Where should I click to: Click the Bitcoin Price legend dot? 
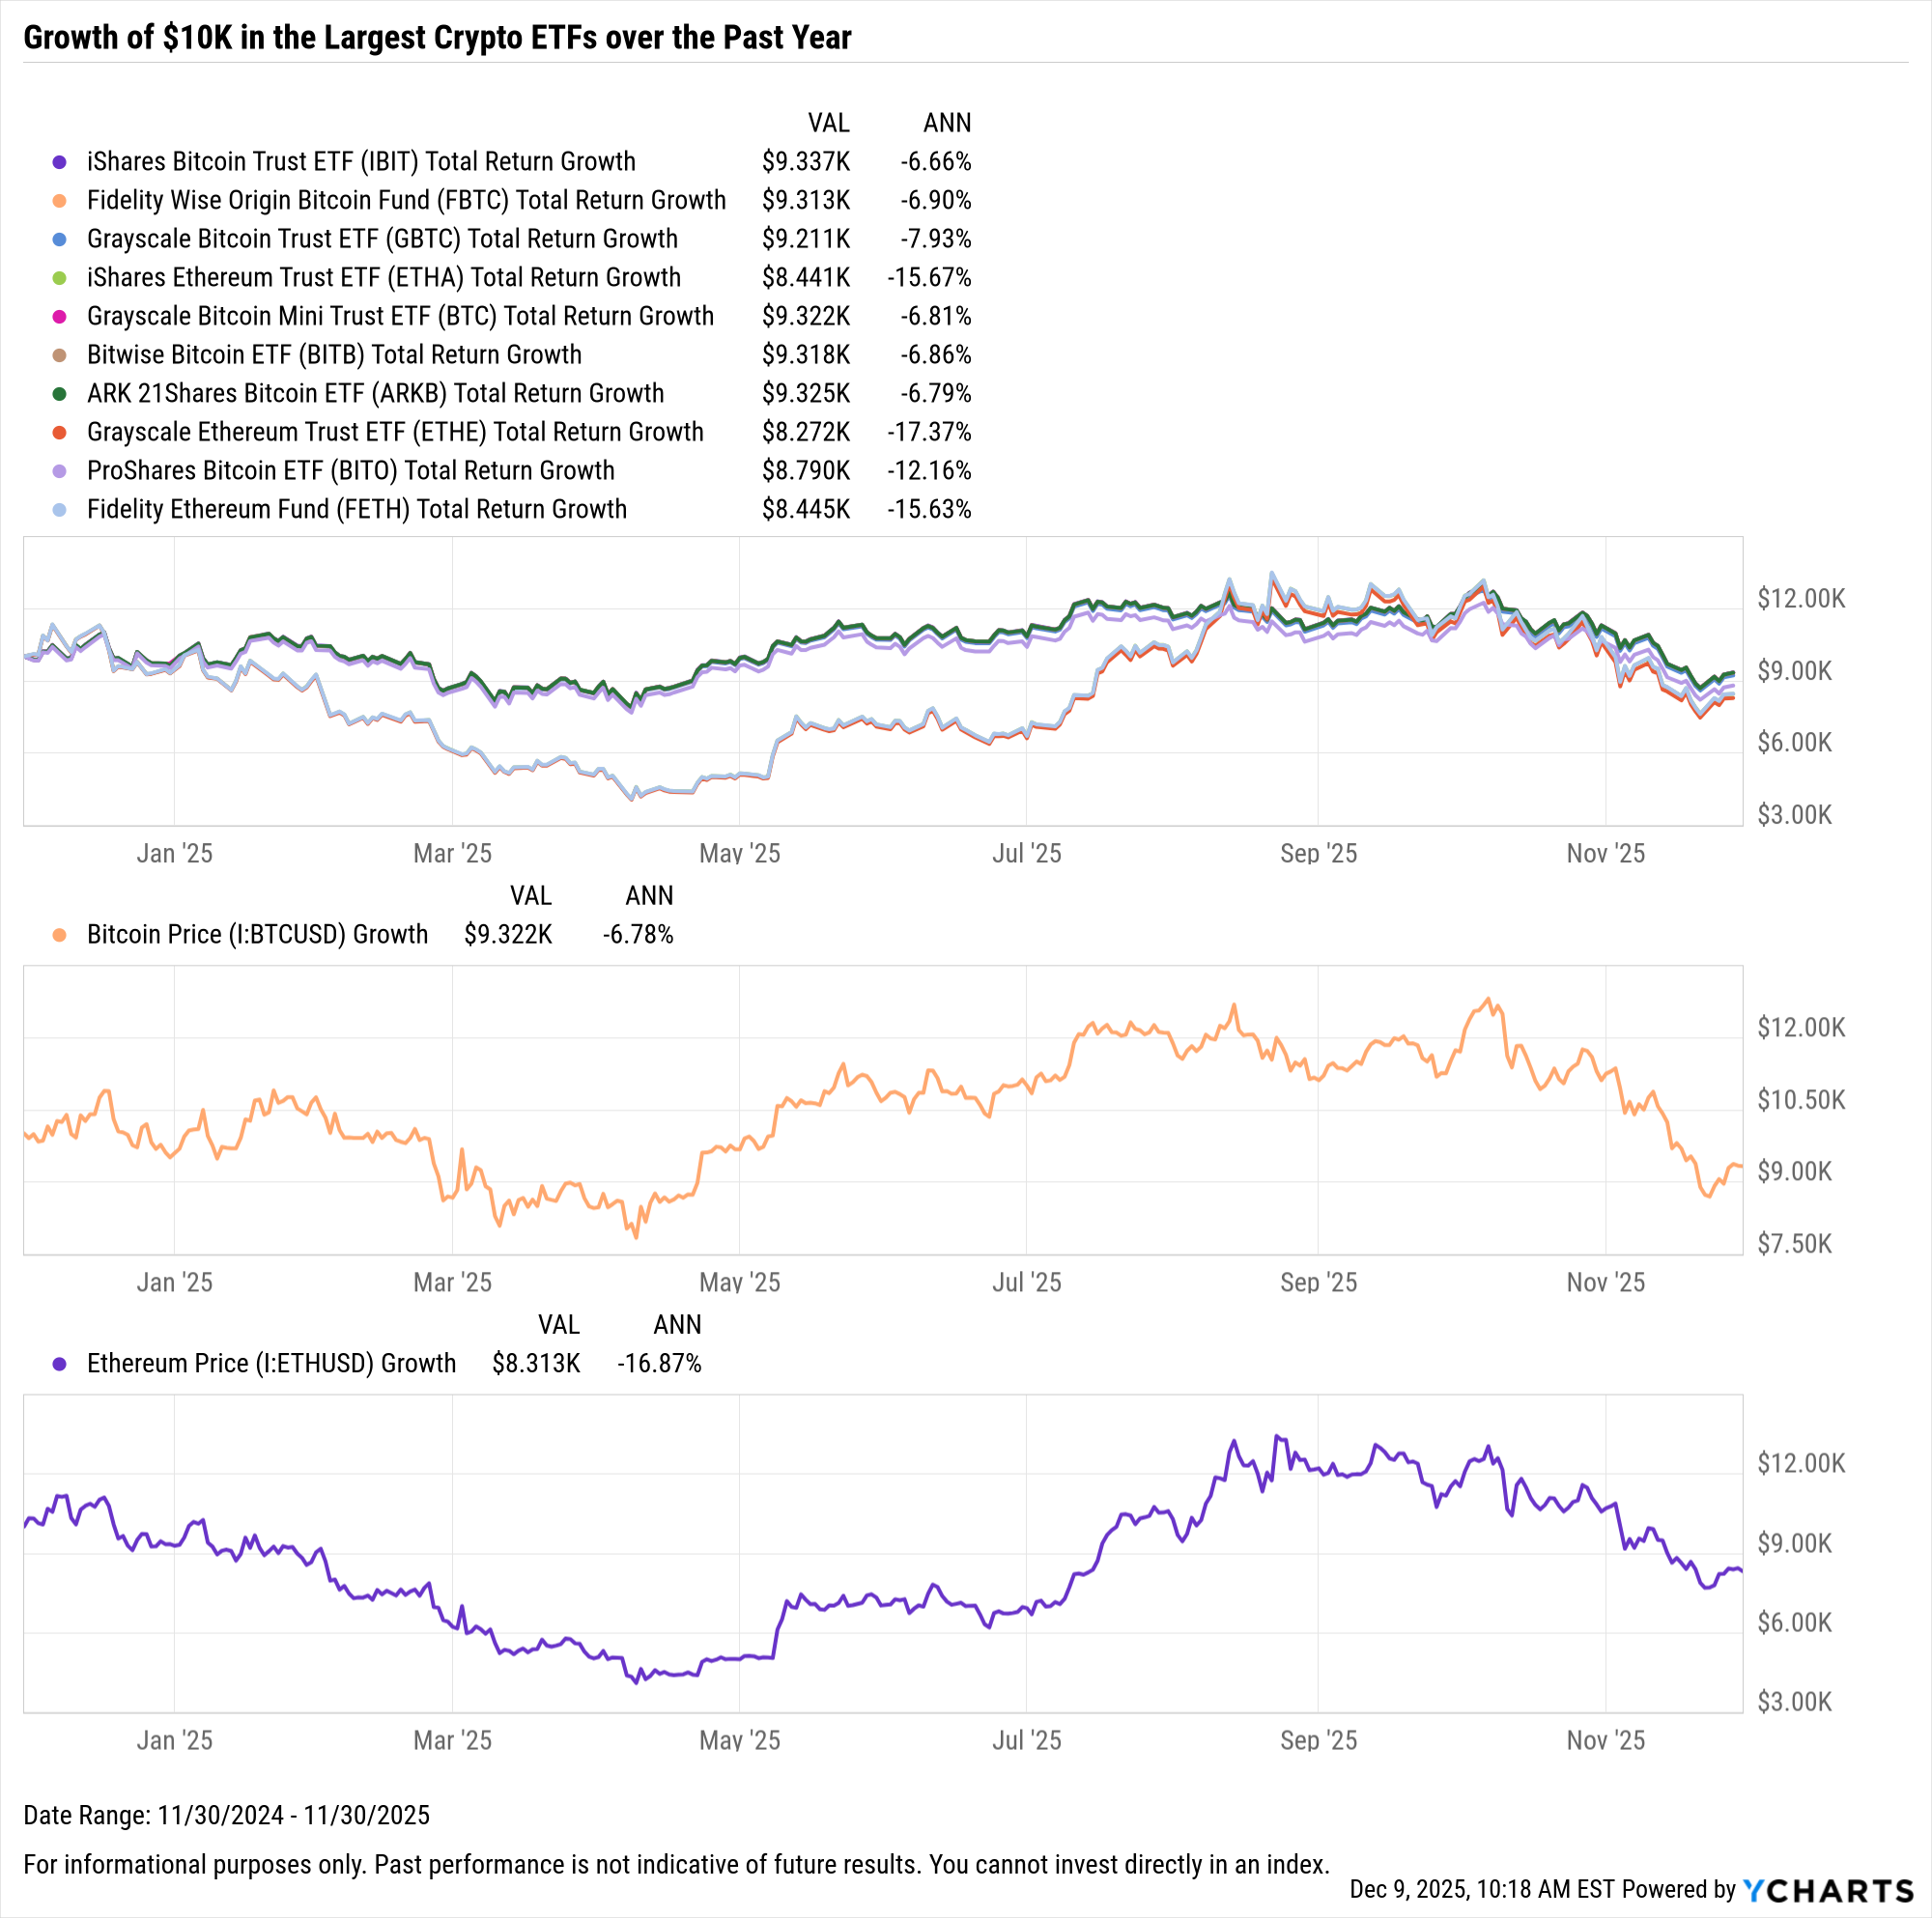(x=60, y=935)
